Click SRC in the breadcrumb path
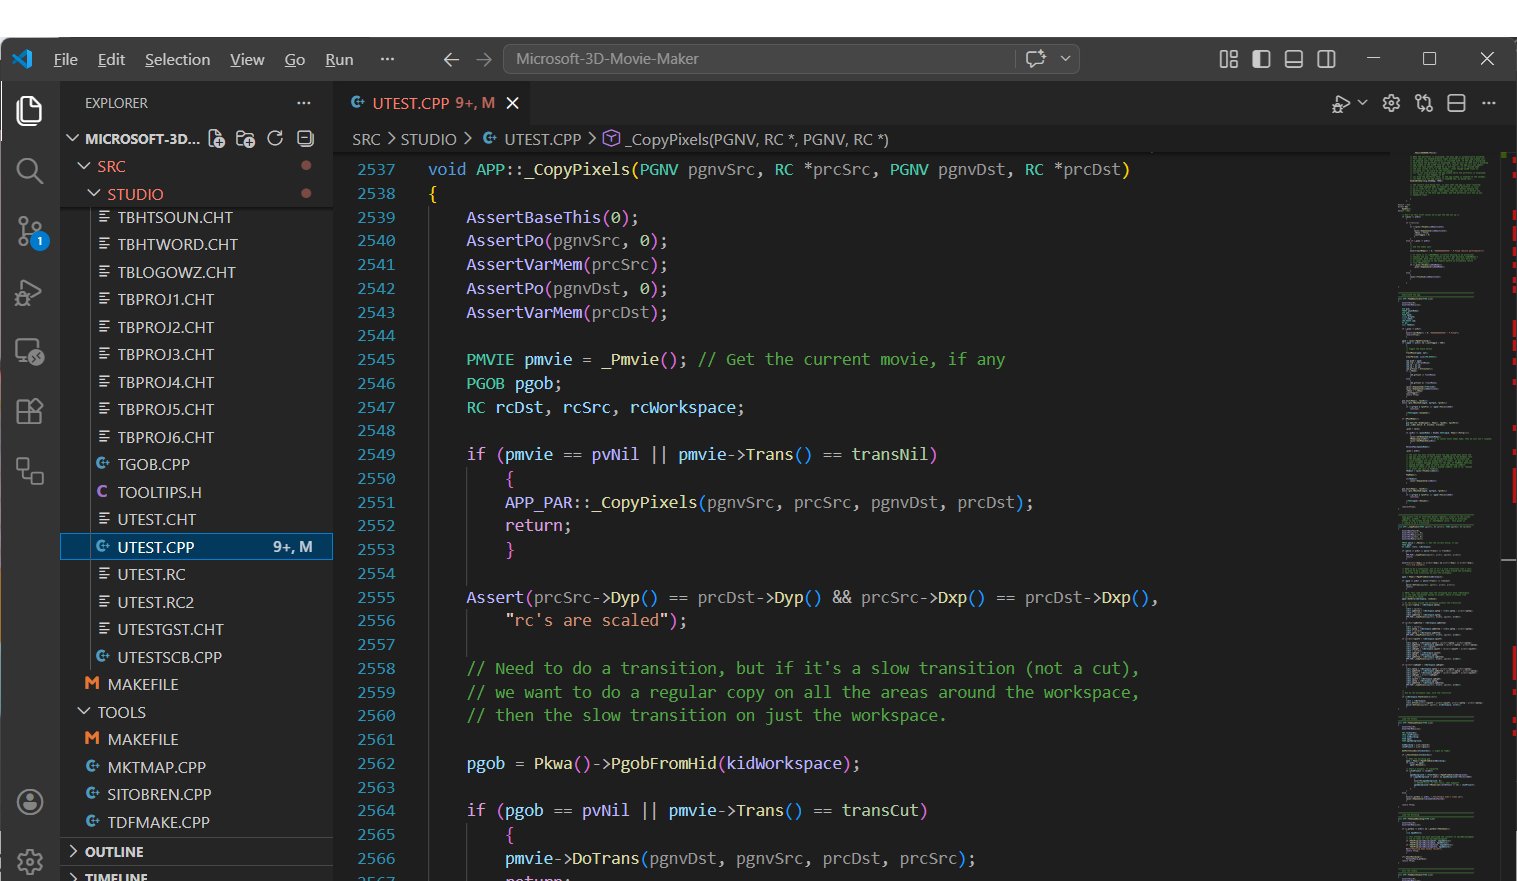Viewport: 1517px width, 881px height. pyautogui.click(x=366, y=139)
